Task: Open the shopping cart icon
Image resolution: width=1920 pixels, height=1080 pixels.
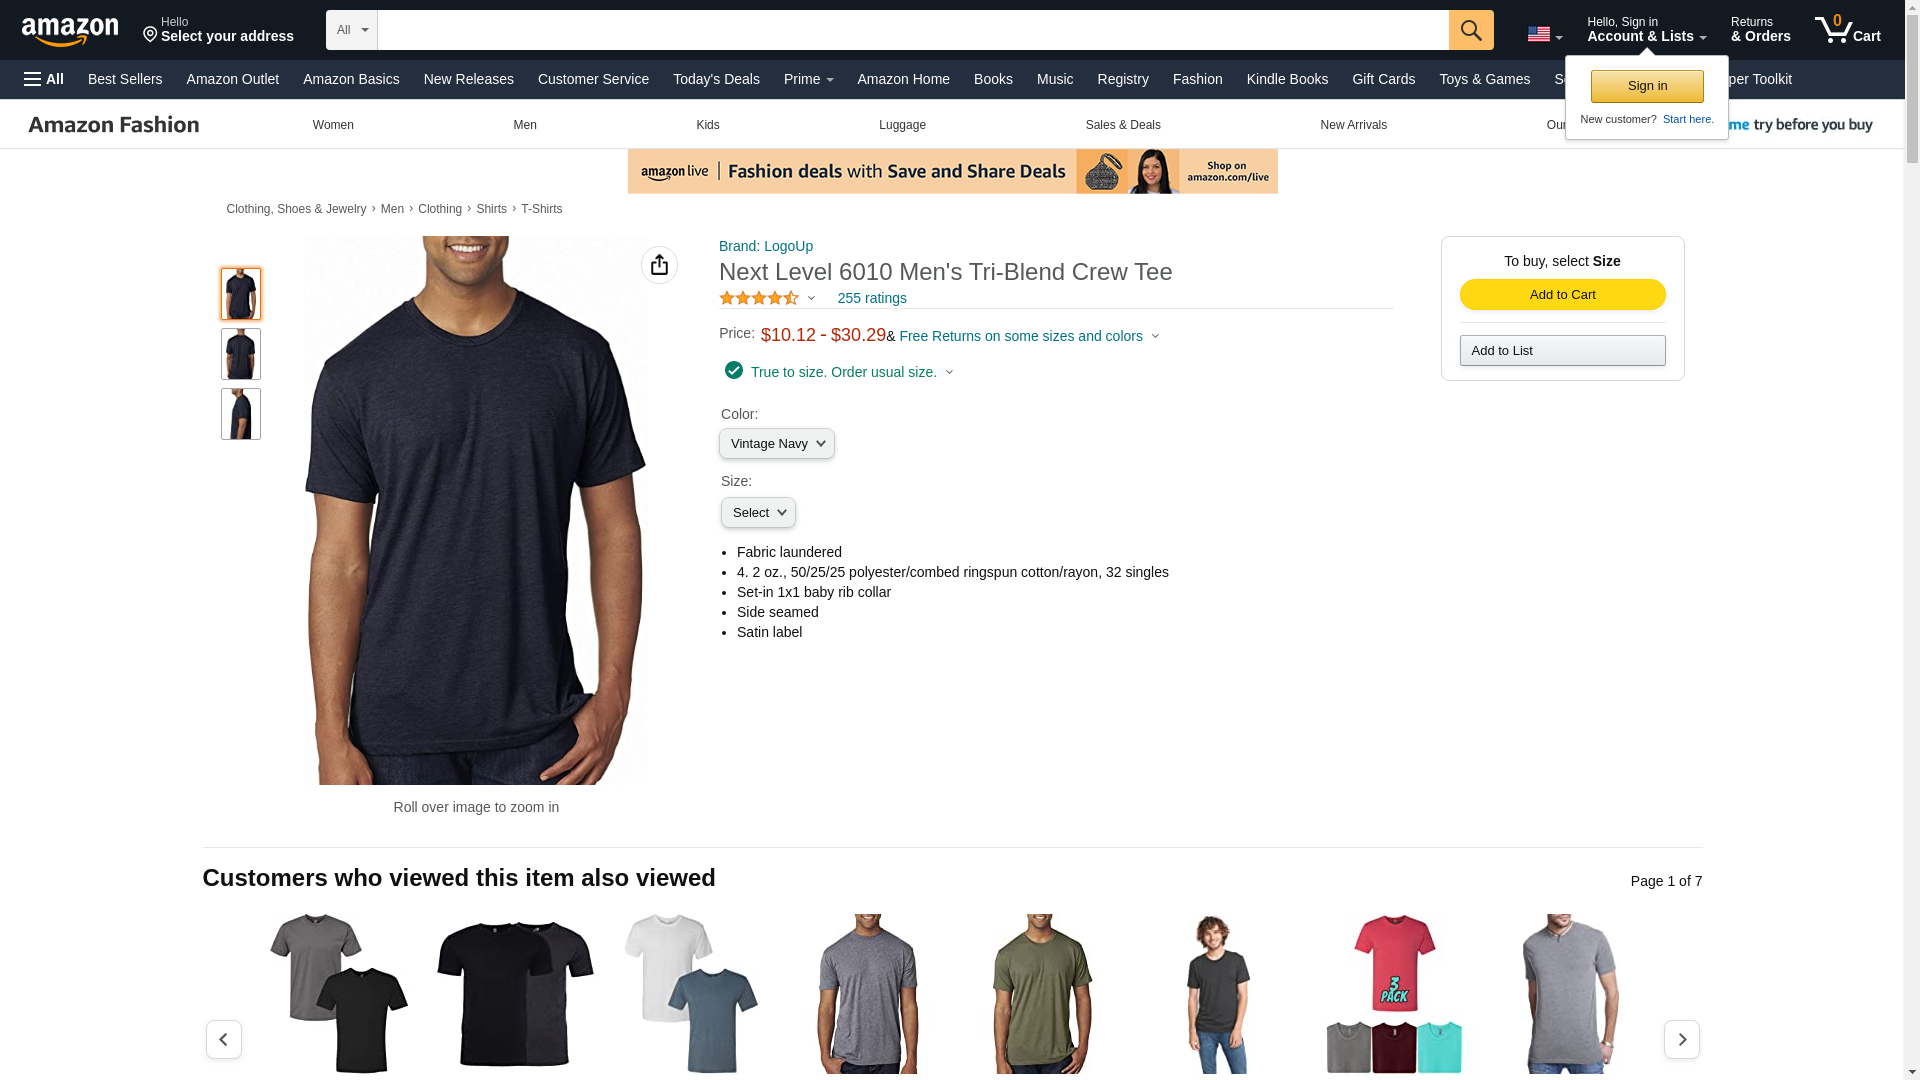Action: (x=1848, y=29)
